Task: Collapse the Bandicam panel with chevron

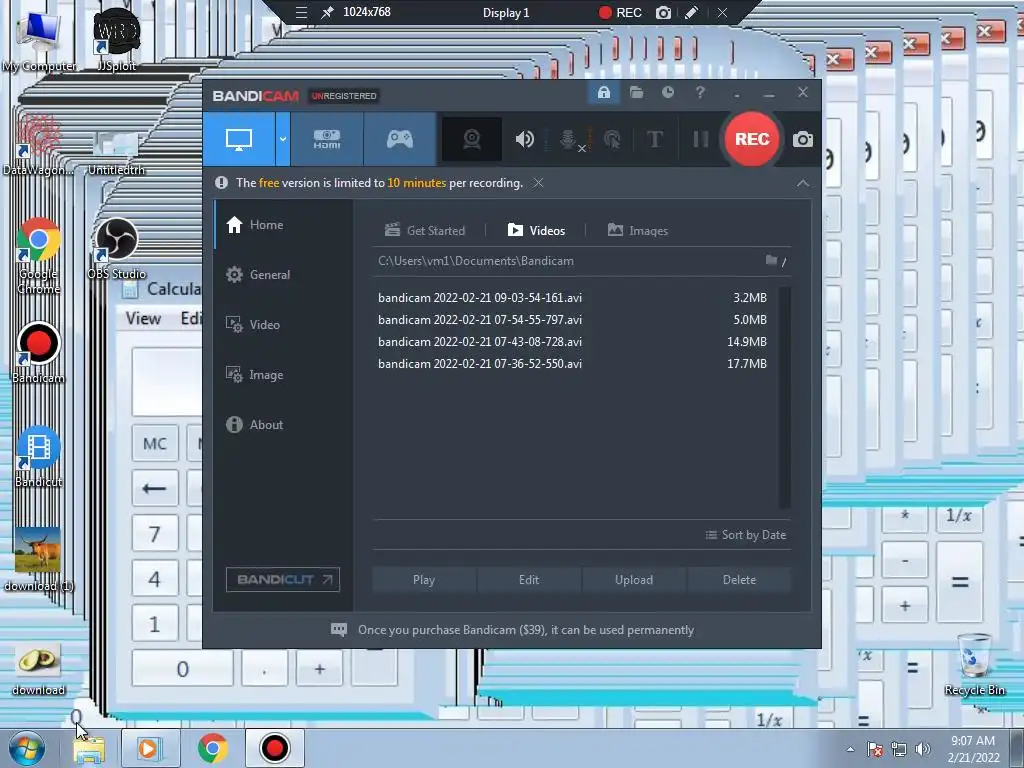Action: point(803,184)
